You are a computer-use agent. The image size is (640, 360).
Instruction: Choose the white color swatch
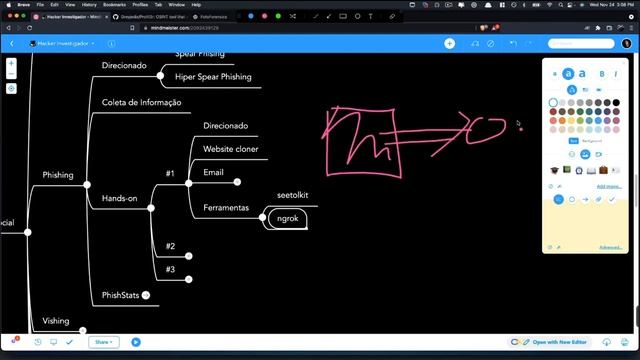[x=553, y=102]
